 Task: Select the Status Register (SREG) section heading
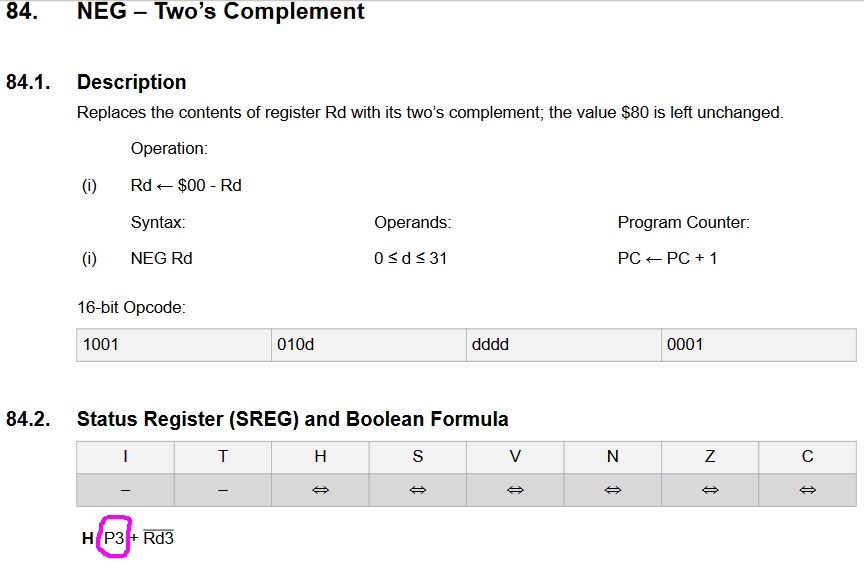coord(292,419)
